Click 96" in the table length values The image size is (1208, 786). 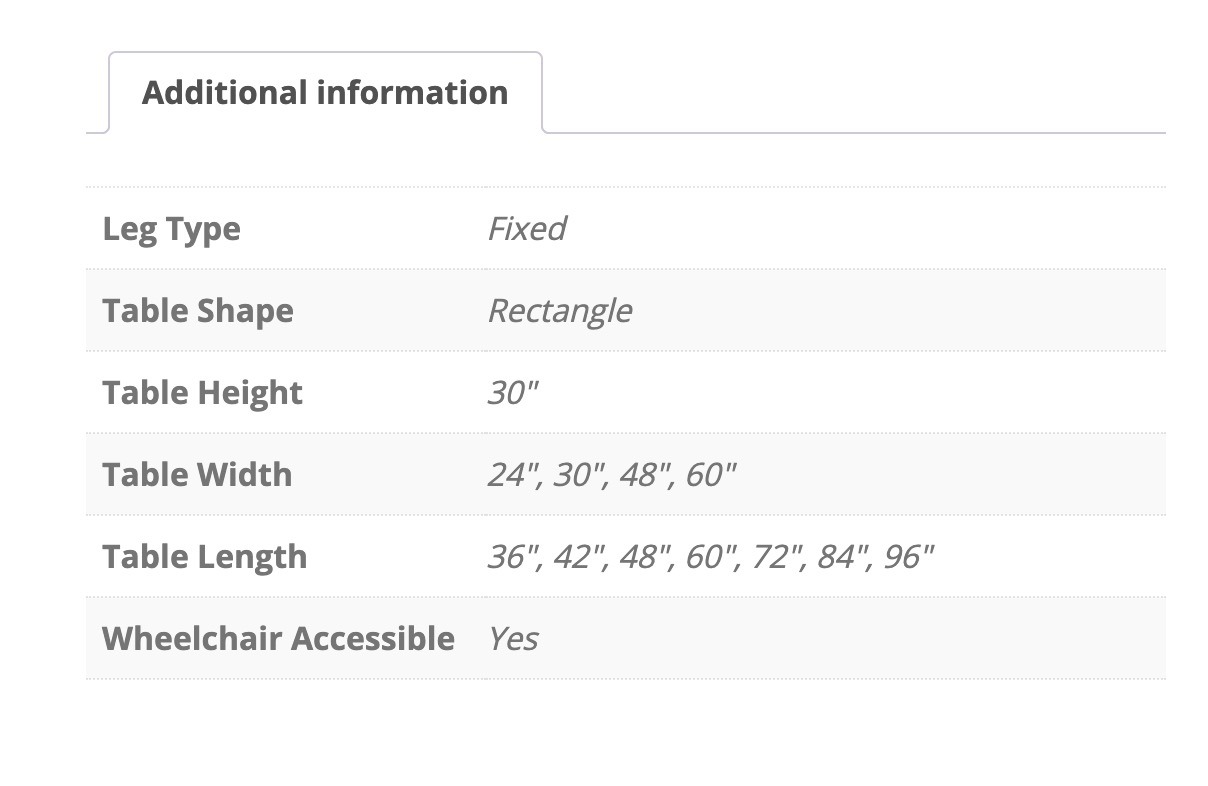tap(908, 556)
